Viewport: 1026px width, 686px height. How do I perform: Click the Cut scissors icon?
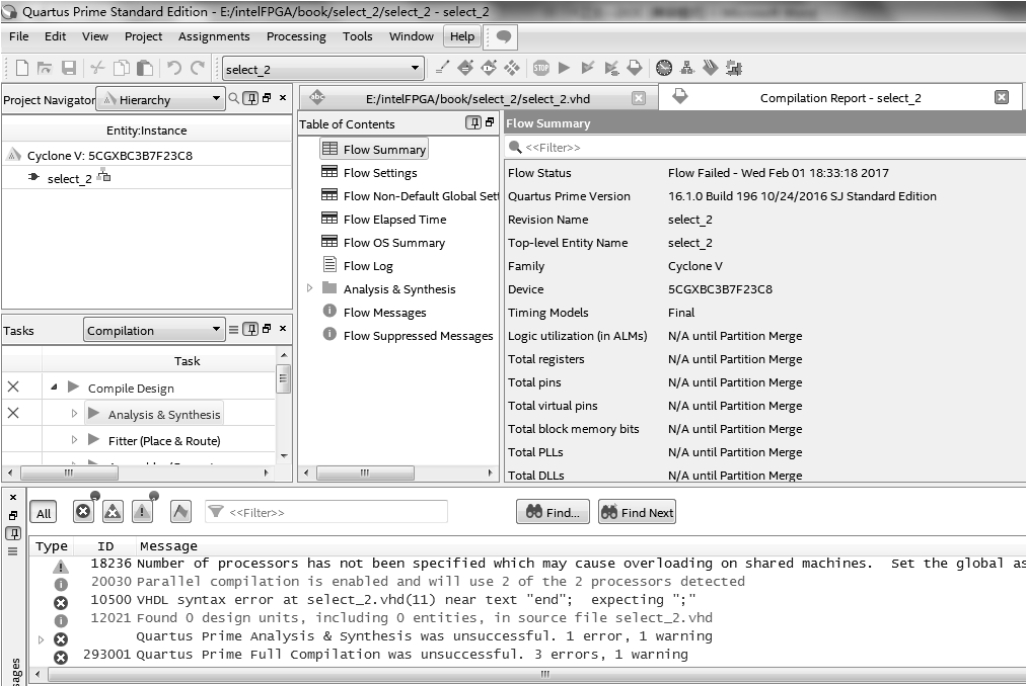pyautogui.click(x=97, y=68)
